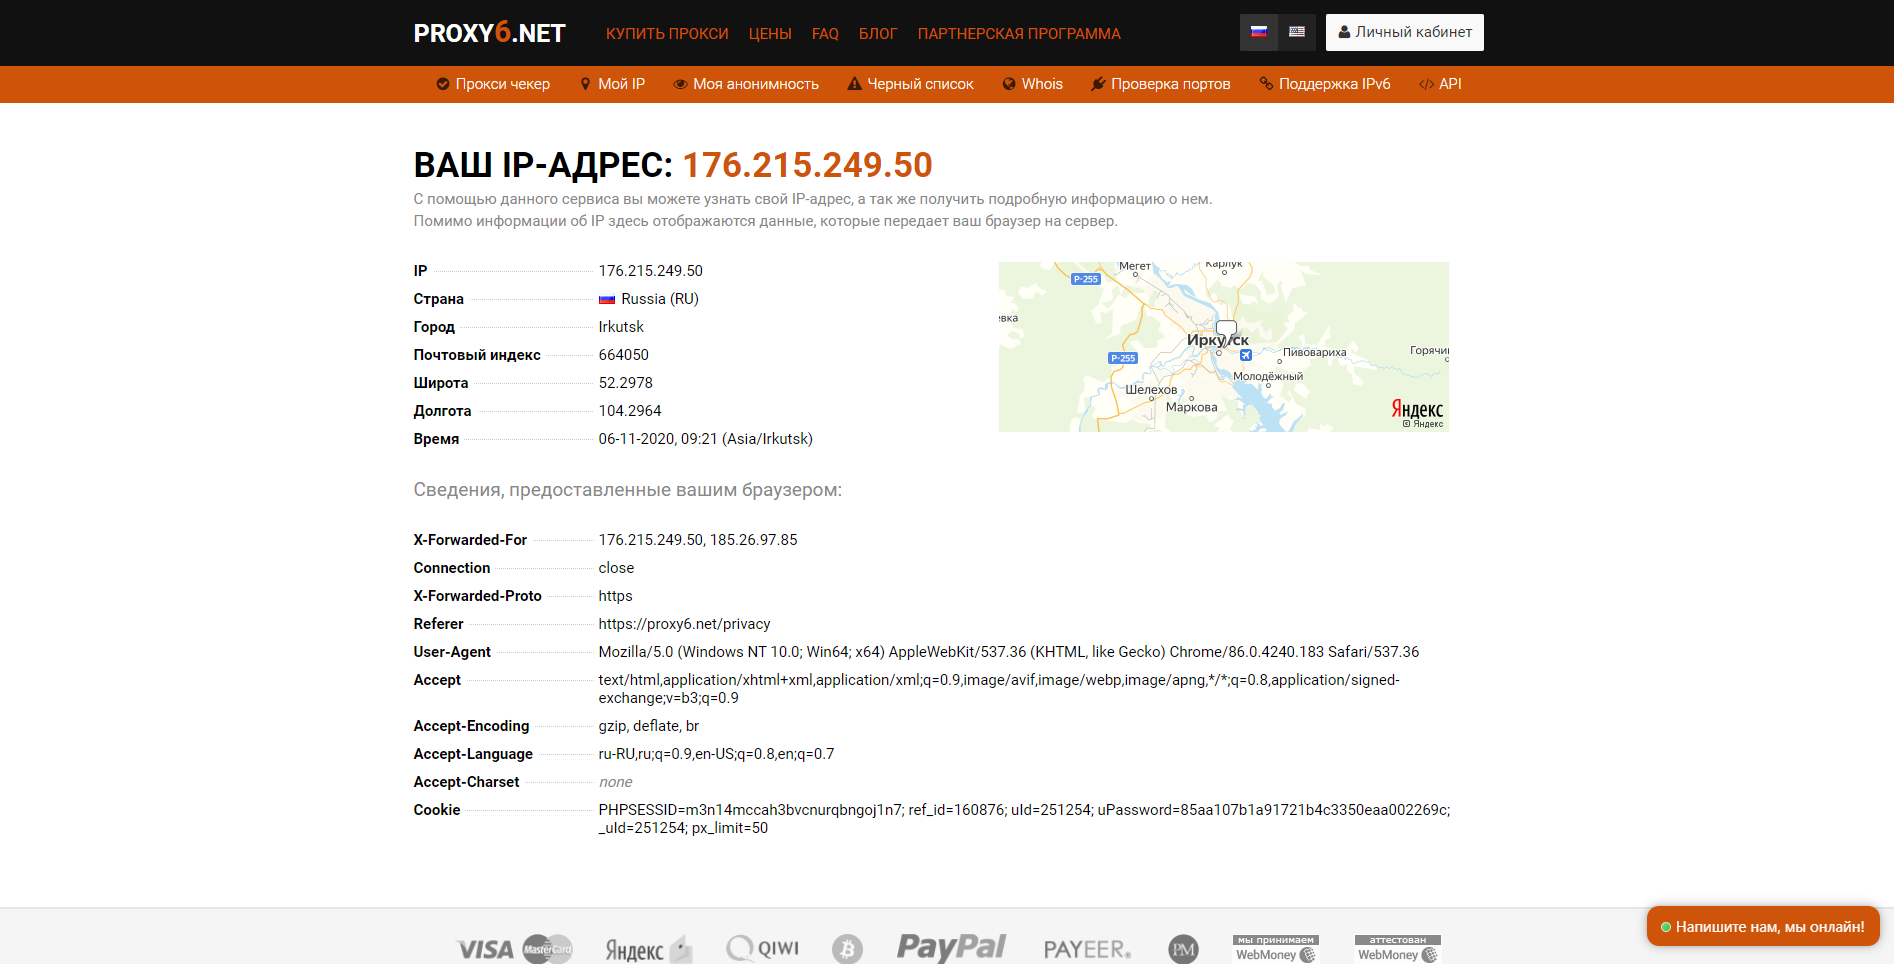This screenshot has height=964, width=1894.
Task: Click the MasterCard payment logo
Action: (x=548, y=949)
